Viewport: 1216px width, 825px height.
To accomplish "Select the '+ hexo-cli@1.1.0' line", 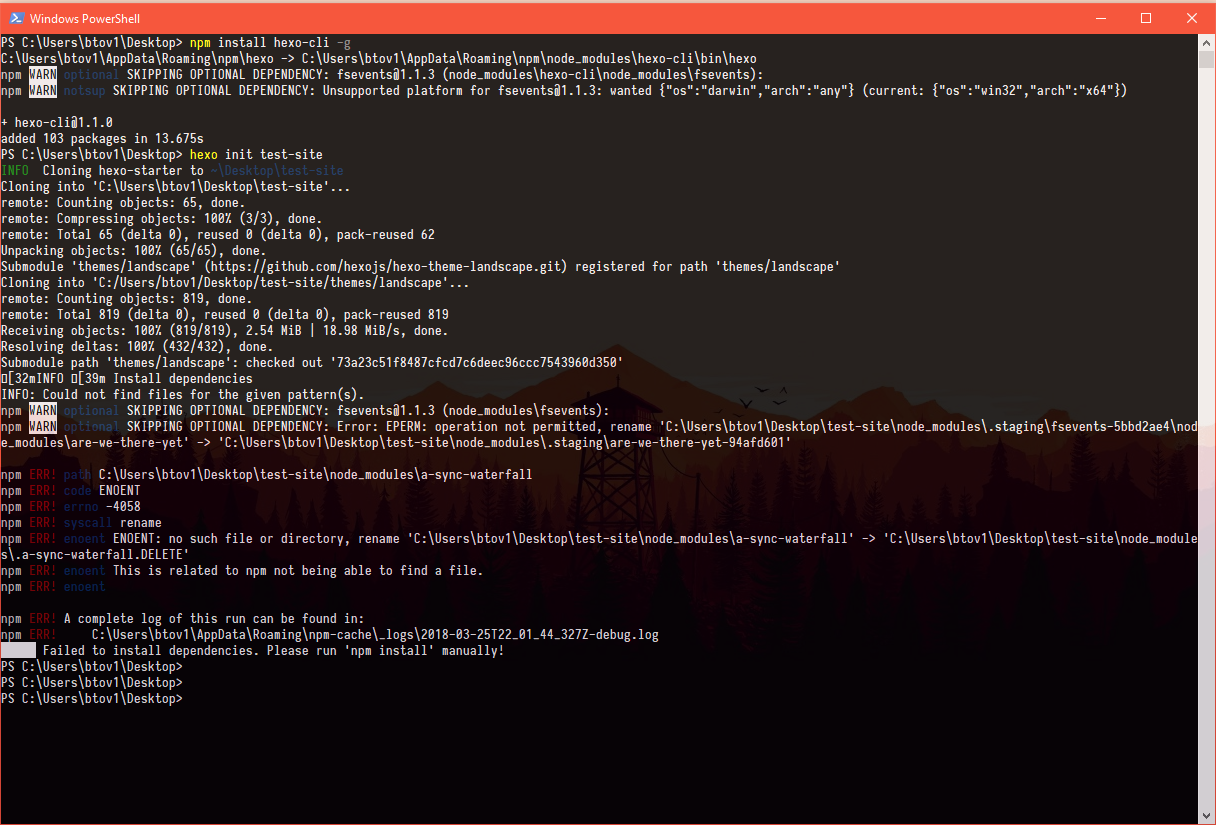I will click(57, 123).
